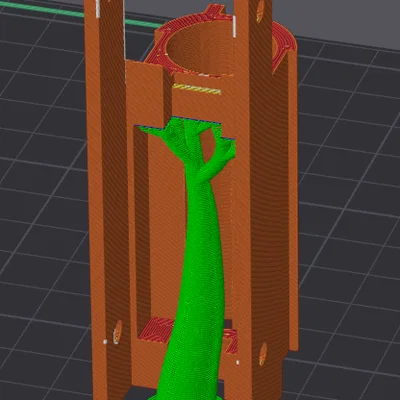Select the round screw hole at lower-right leg
Image resolution: width=400 pixels, height=400 pixels.
[x=263, y=354]
